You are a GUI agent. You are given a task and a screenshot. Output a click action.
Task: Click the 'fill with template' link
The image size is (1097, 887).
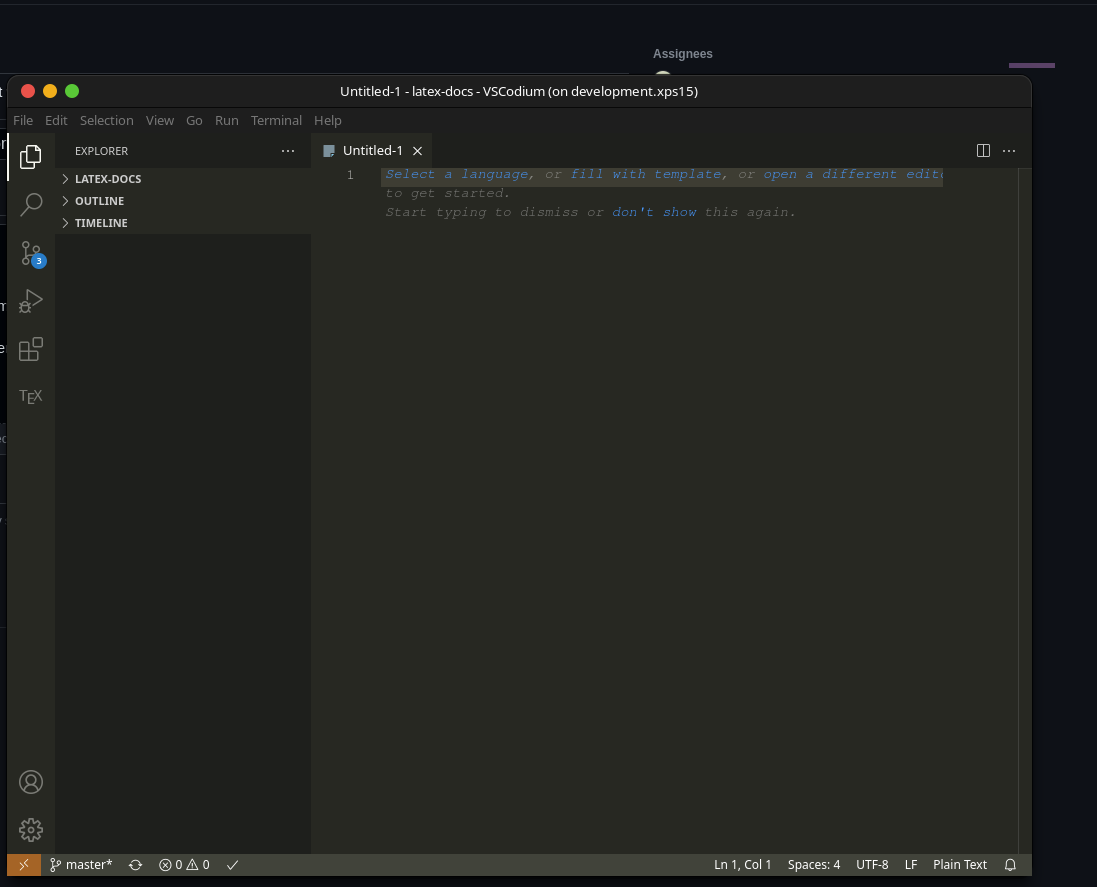645,174
